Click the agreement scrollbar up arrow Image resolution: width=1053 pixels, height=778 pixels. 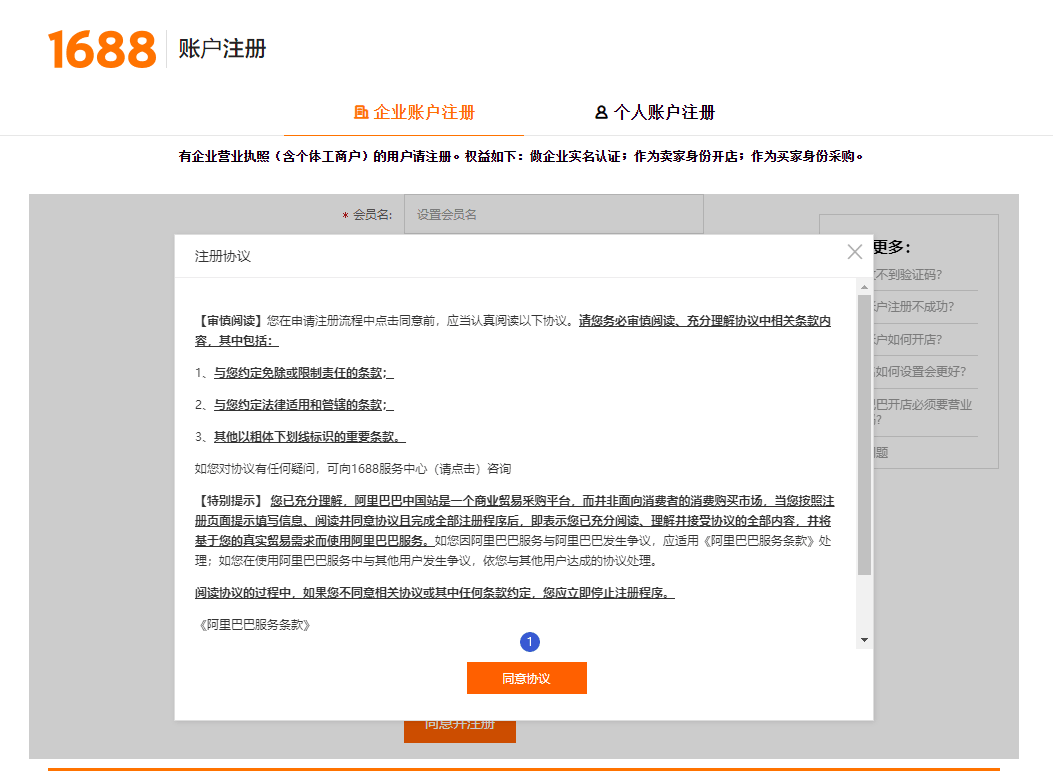[864, 288]
